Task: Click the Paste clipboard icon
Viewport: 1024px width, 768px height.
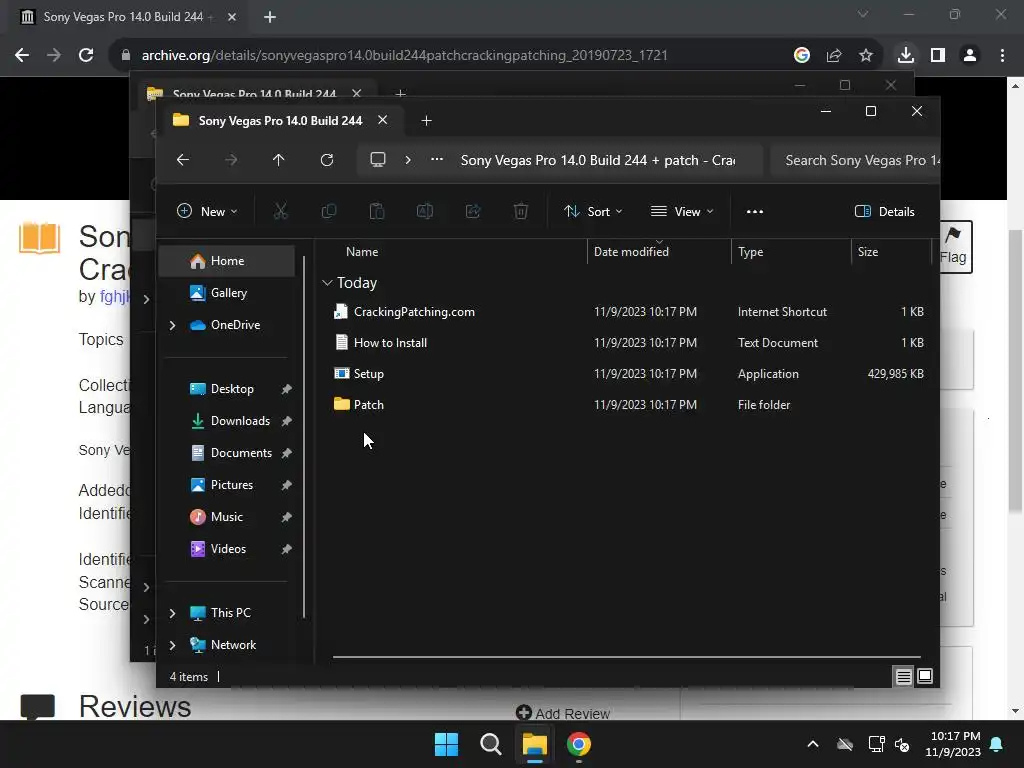Action: pyautogui.click(x=377, y=211)
